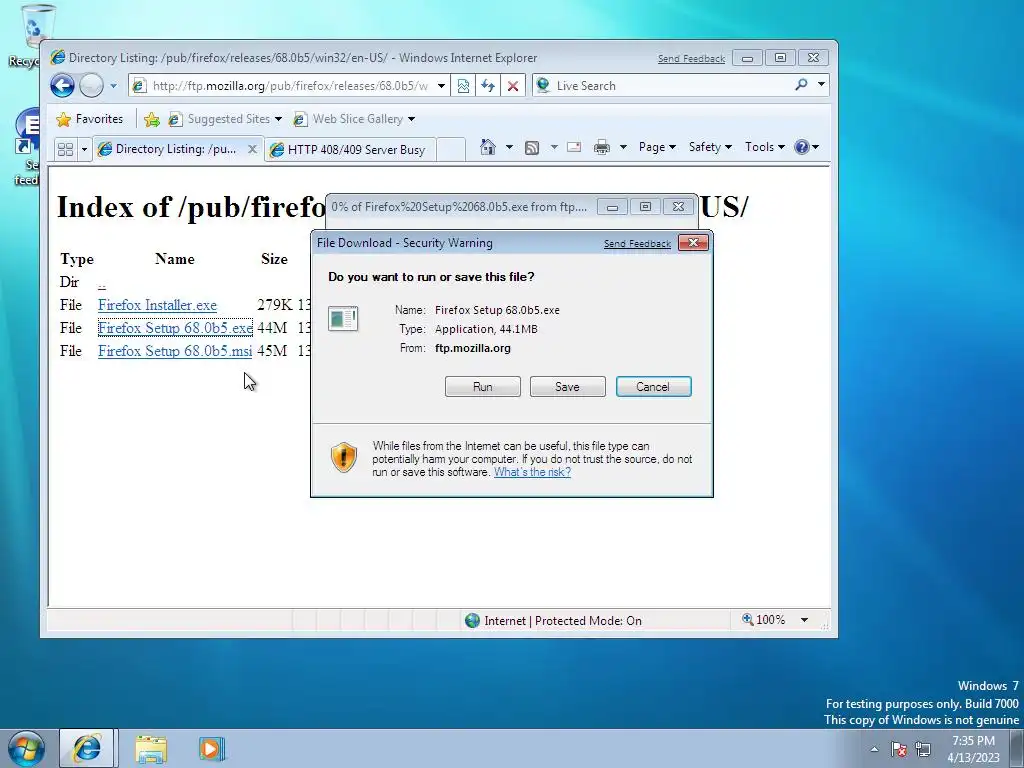Click the application file icon in dialog
Screen dimensions: 1024x768
(343, 319)
